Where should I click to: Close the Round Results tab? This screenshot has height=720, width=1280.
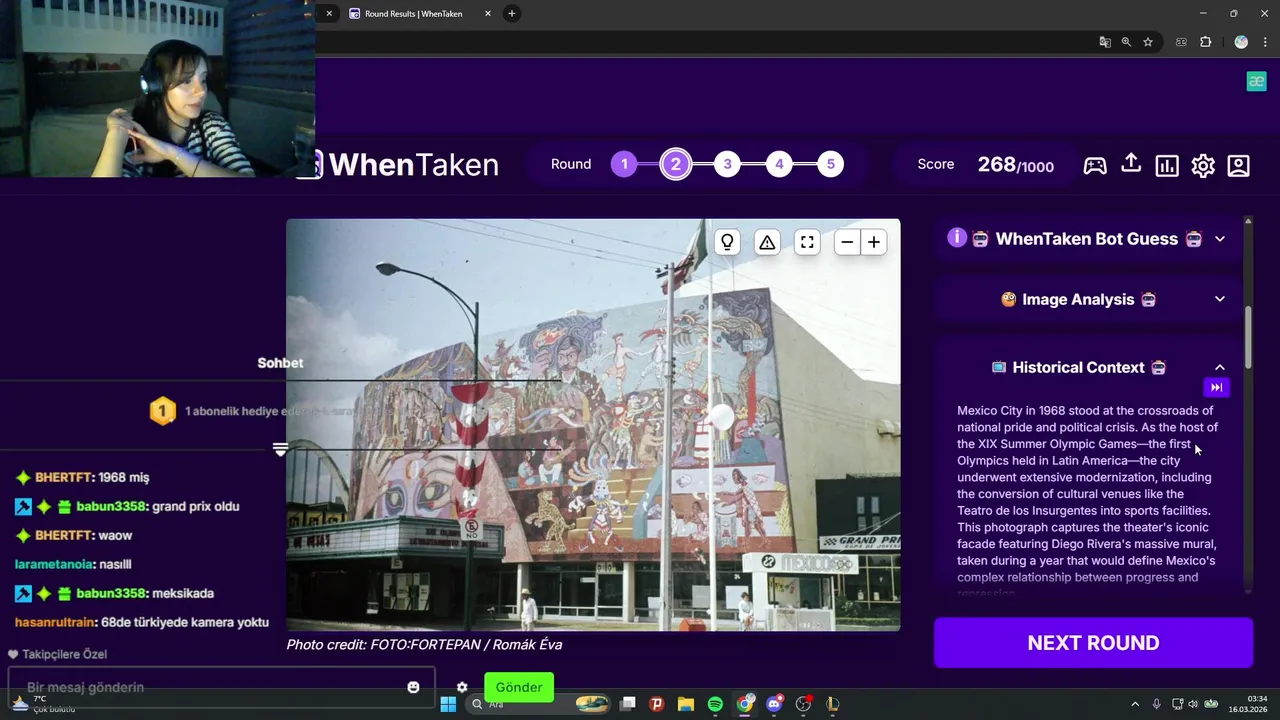pos(488,14)
